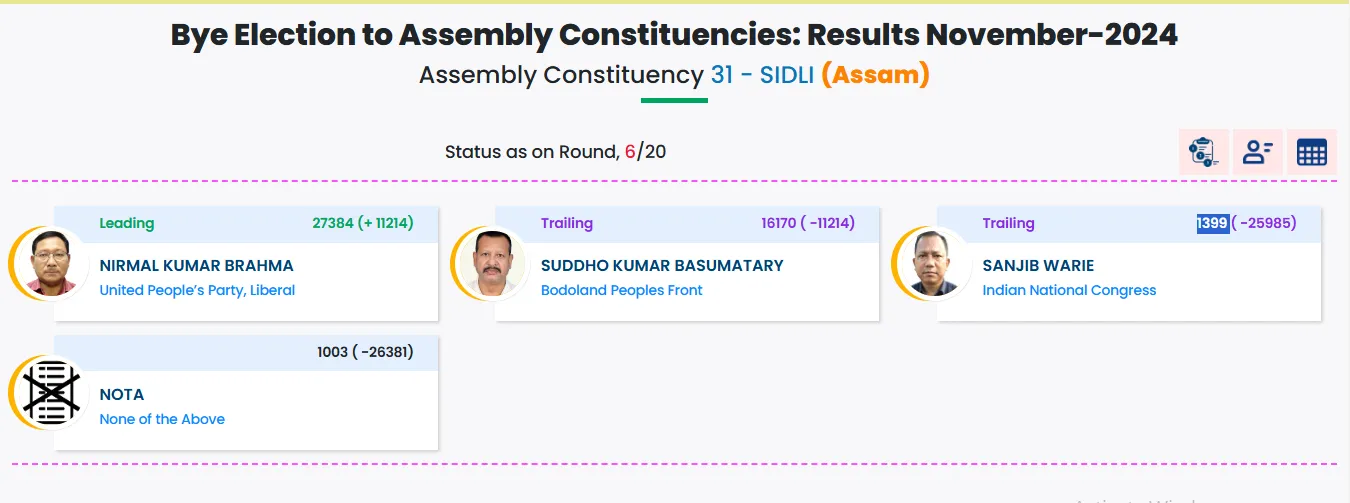Click the 27384 (+ 11214) vote tally

pos(363,223)
